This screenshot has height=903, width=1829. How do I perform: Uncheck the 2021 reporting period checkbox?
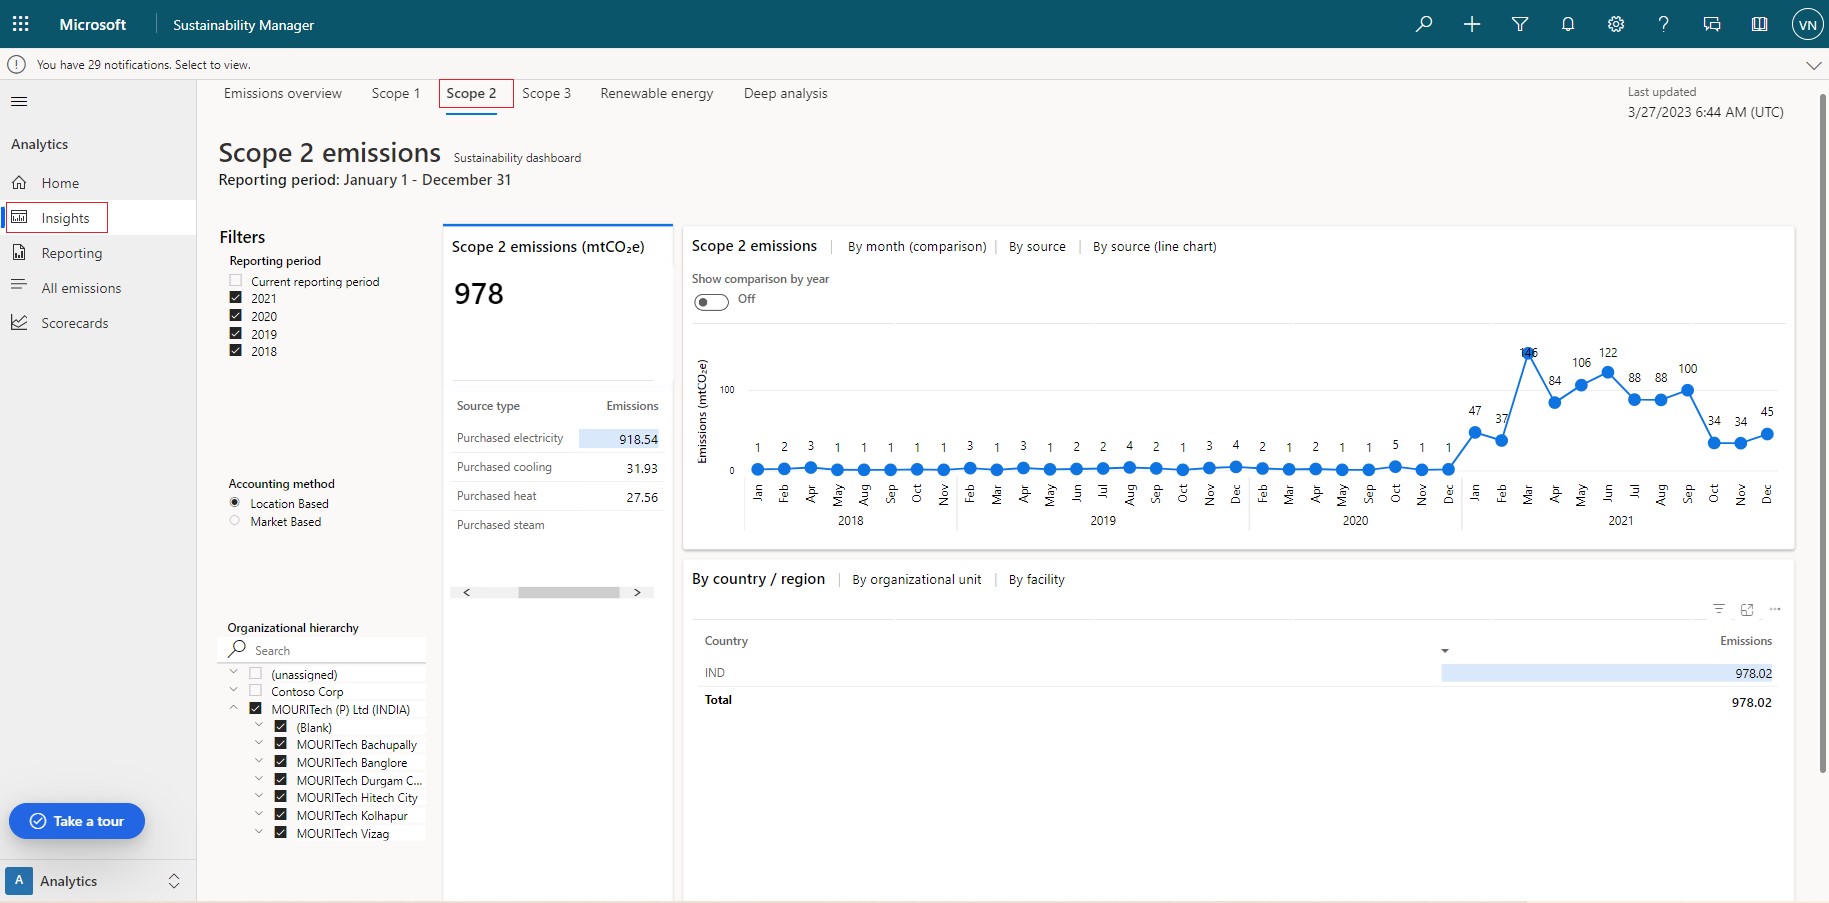pos(236,298)
